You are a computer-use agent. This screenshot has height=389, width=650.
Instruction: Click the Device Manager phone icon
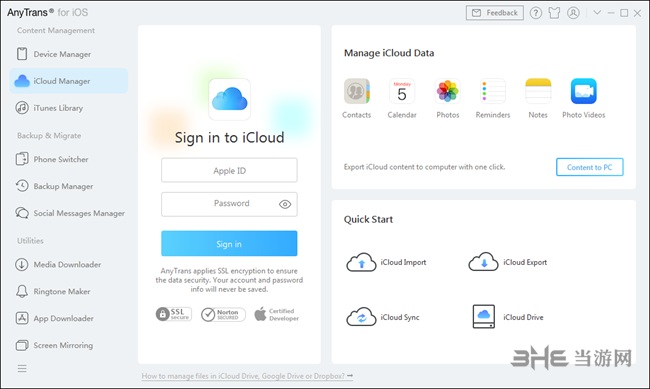[22, 54]
